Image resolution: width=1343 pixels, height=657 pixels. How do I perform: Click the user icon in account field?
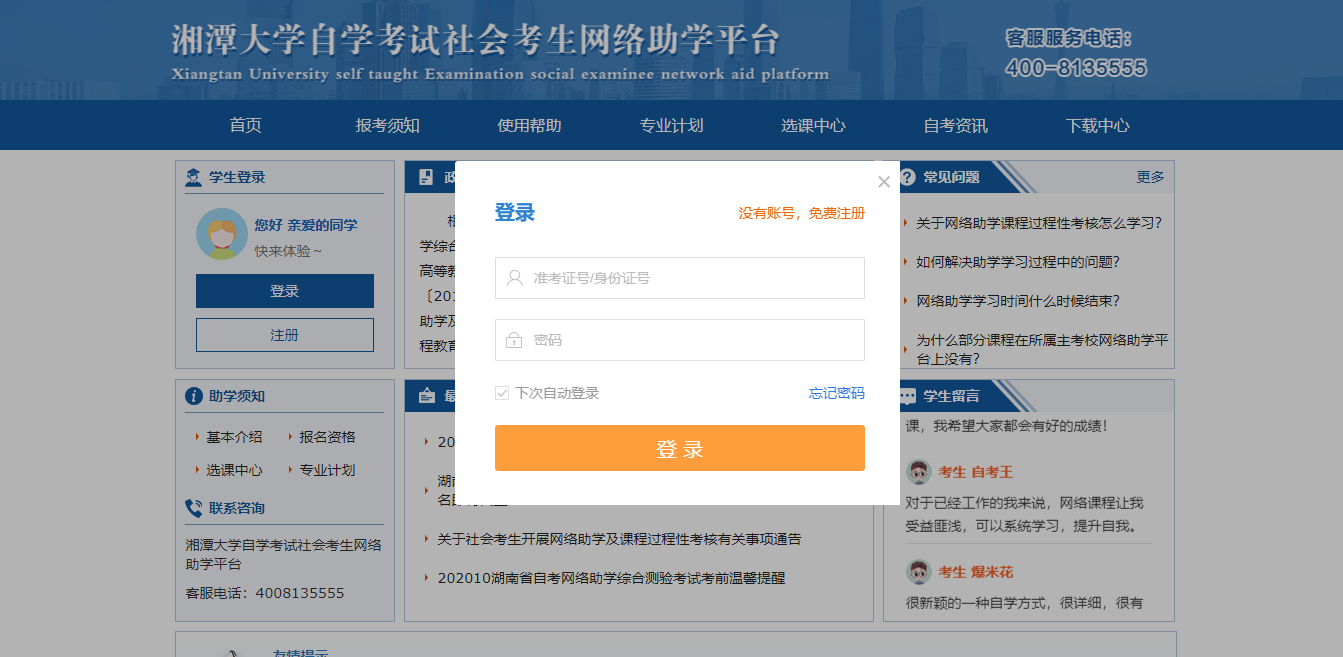pyautogui.click(x=515, y=278)
